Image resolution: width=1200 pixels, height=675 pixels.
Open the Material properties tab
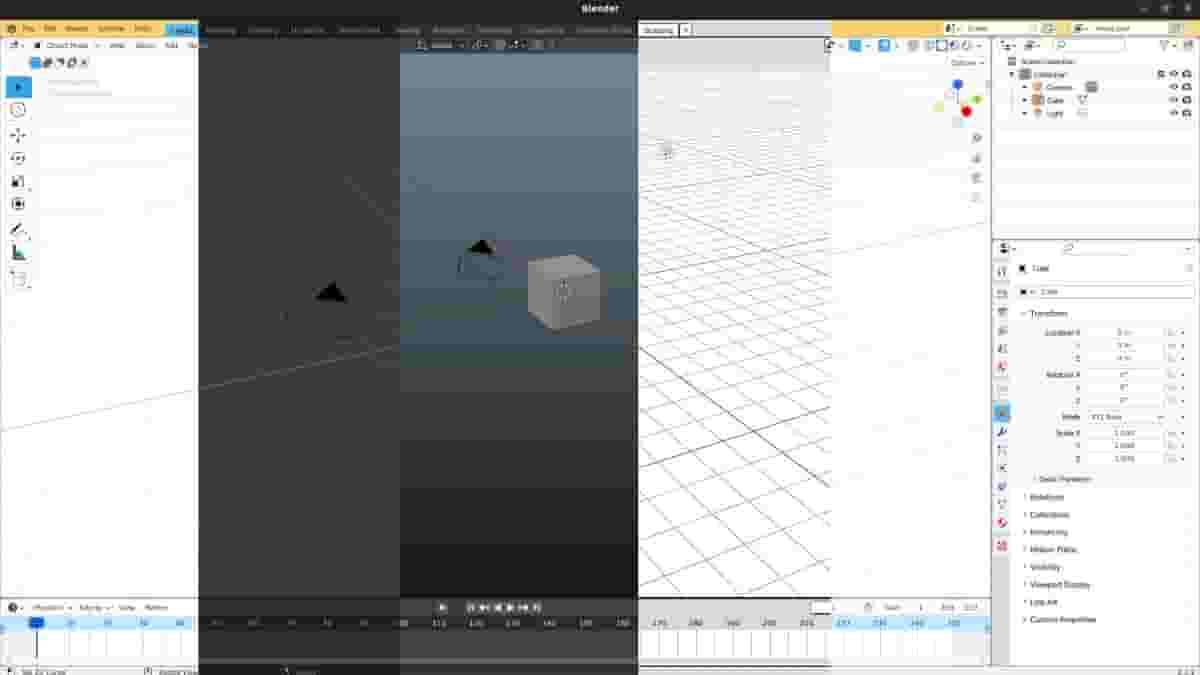(x=1002, y=523)
